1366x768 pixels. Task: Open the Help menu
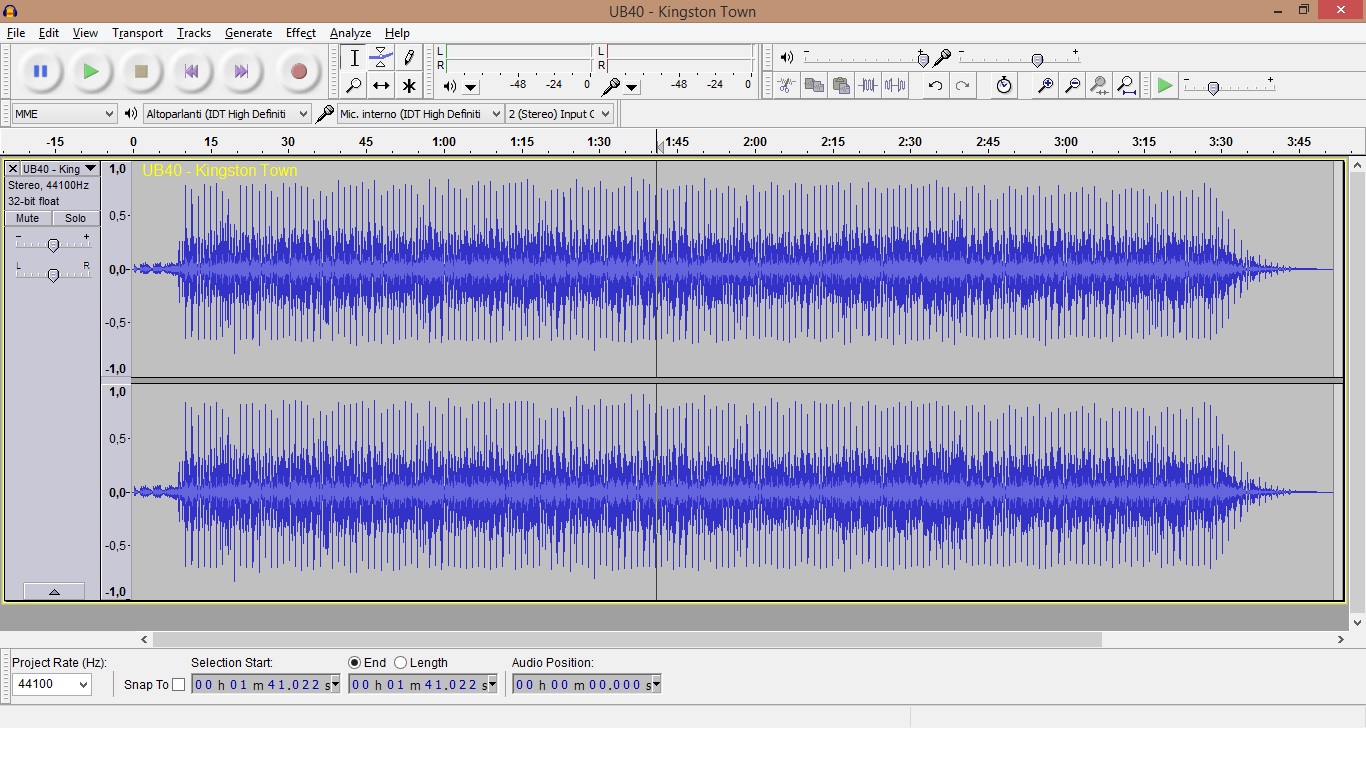(397, 33)
